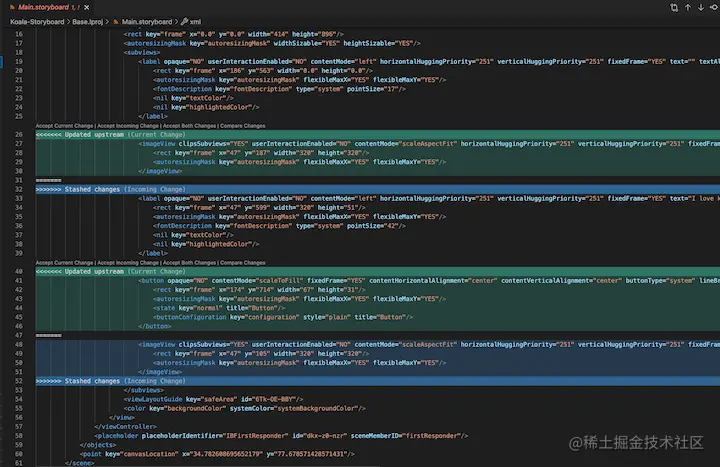Go to previous change up arrow
This screenshot has width=720, height=467.
click(x=688, y=7)
